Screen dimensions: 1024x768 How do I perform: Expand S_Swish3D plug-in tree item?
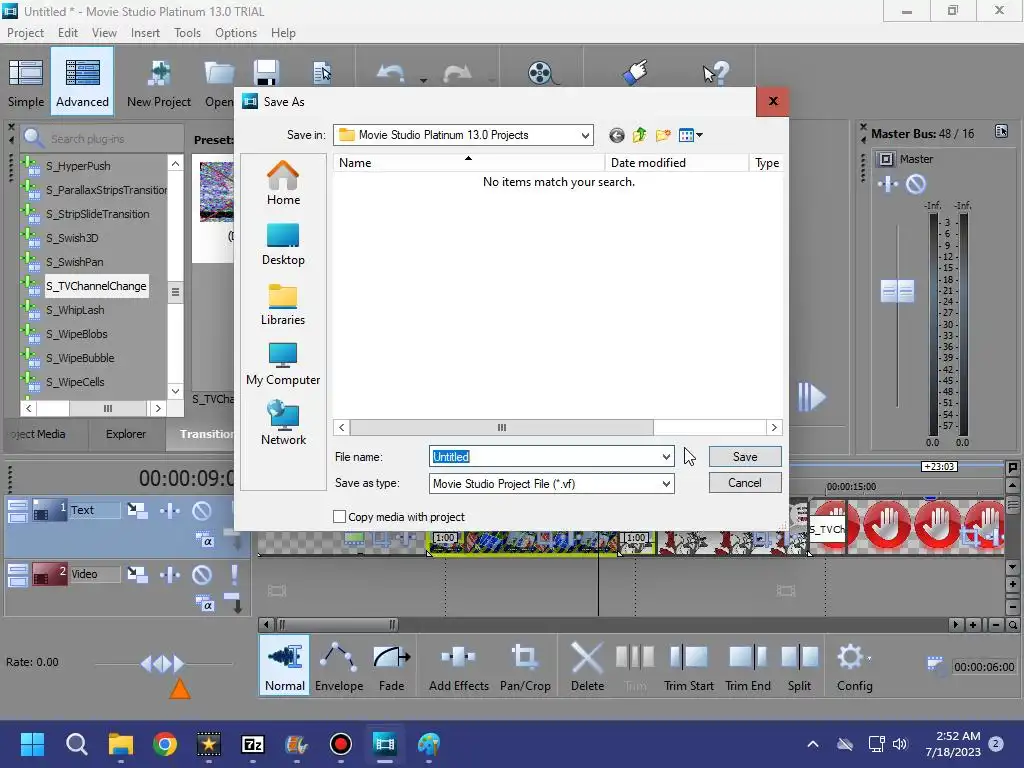(x=29, y=236)
